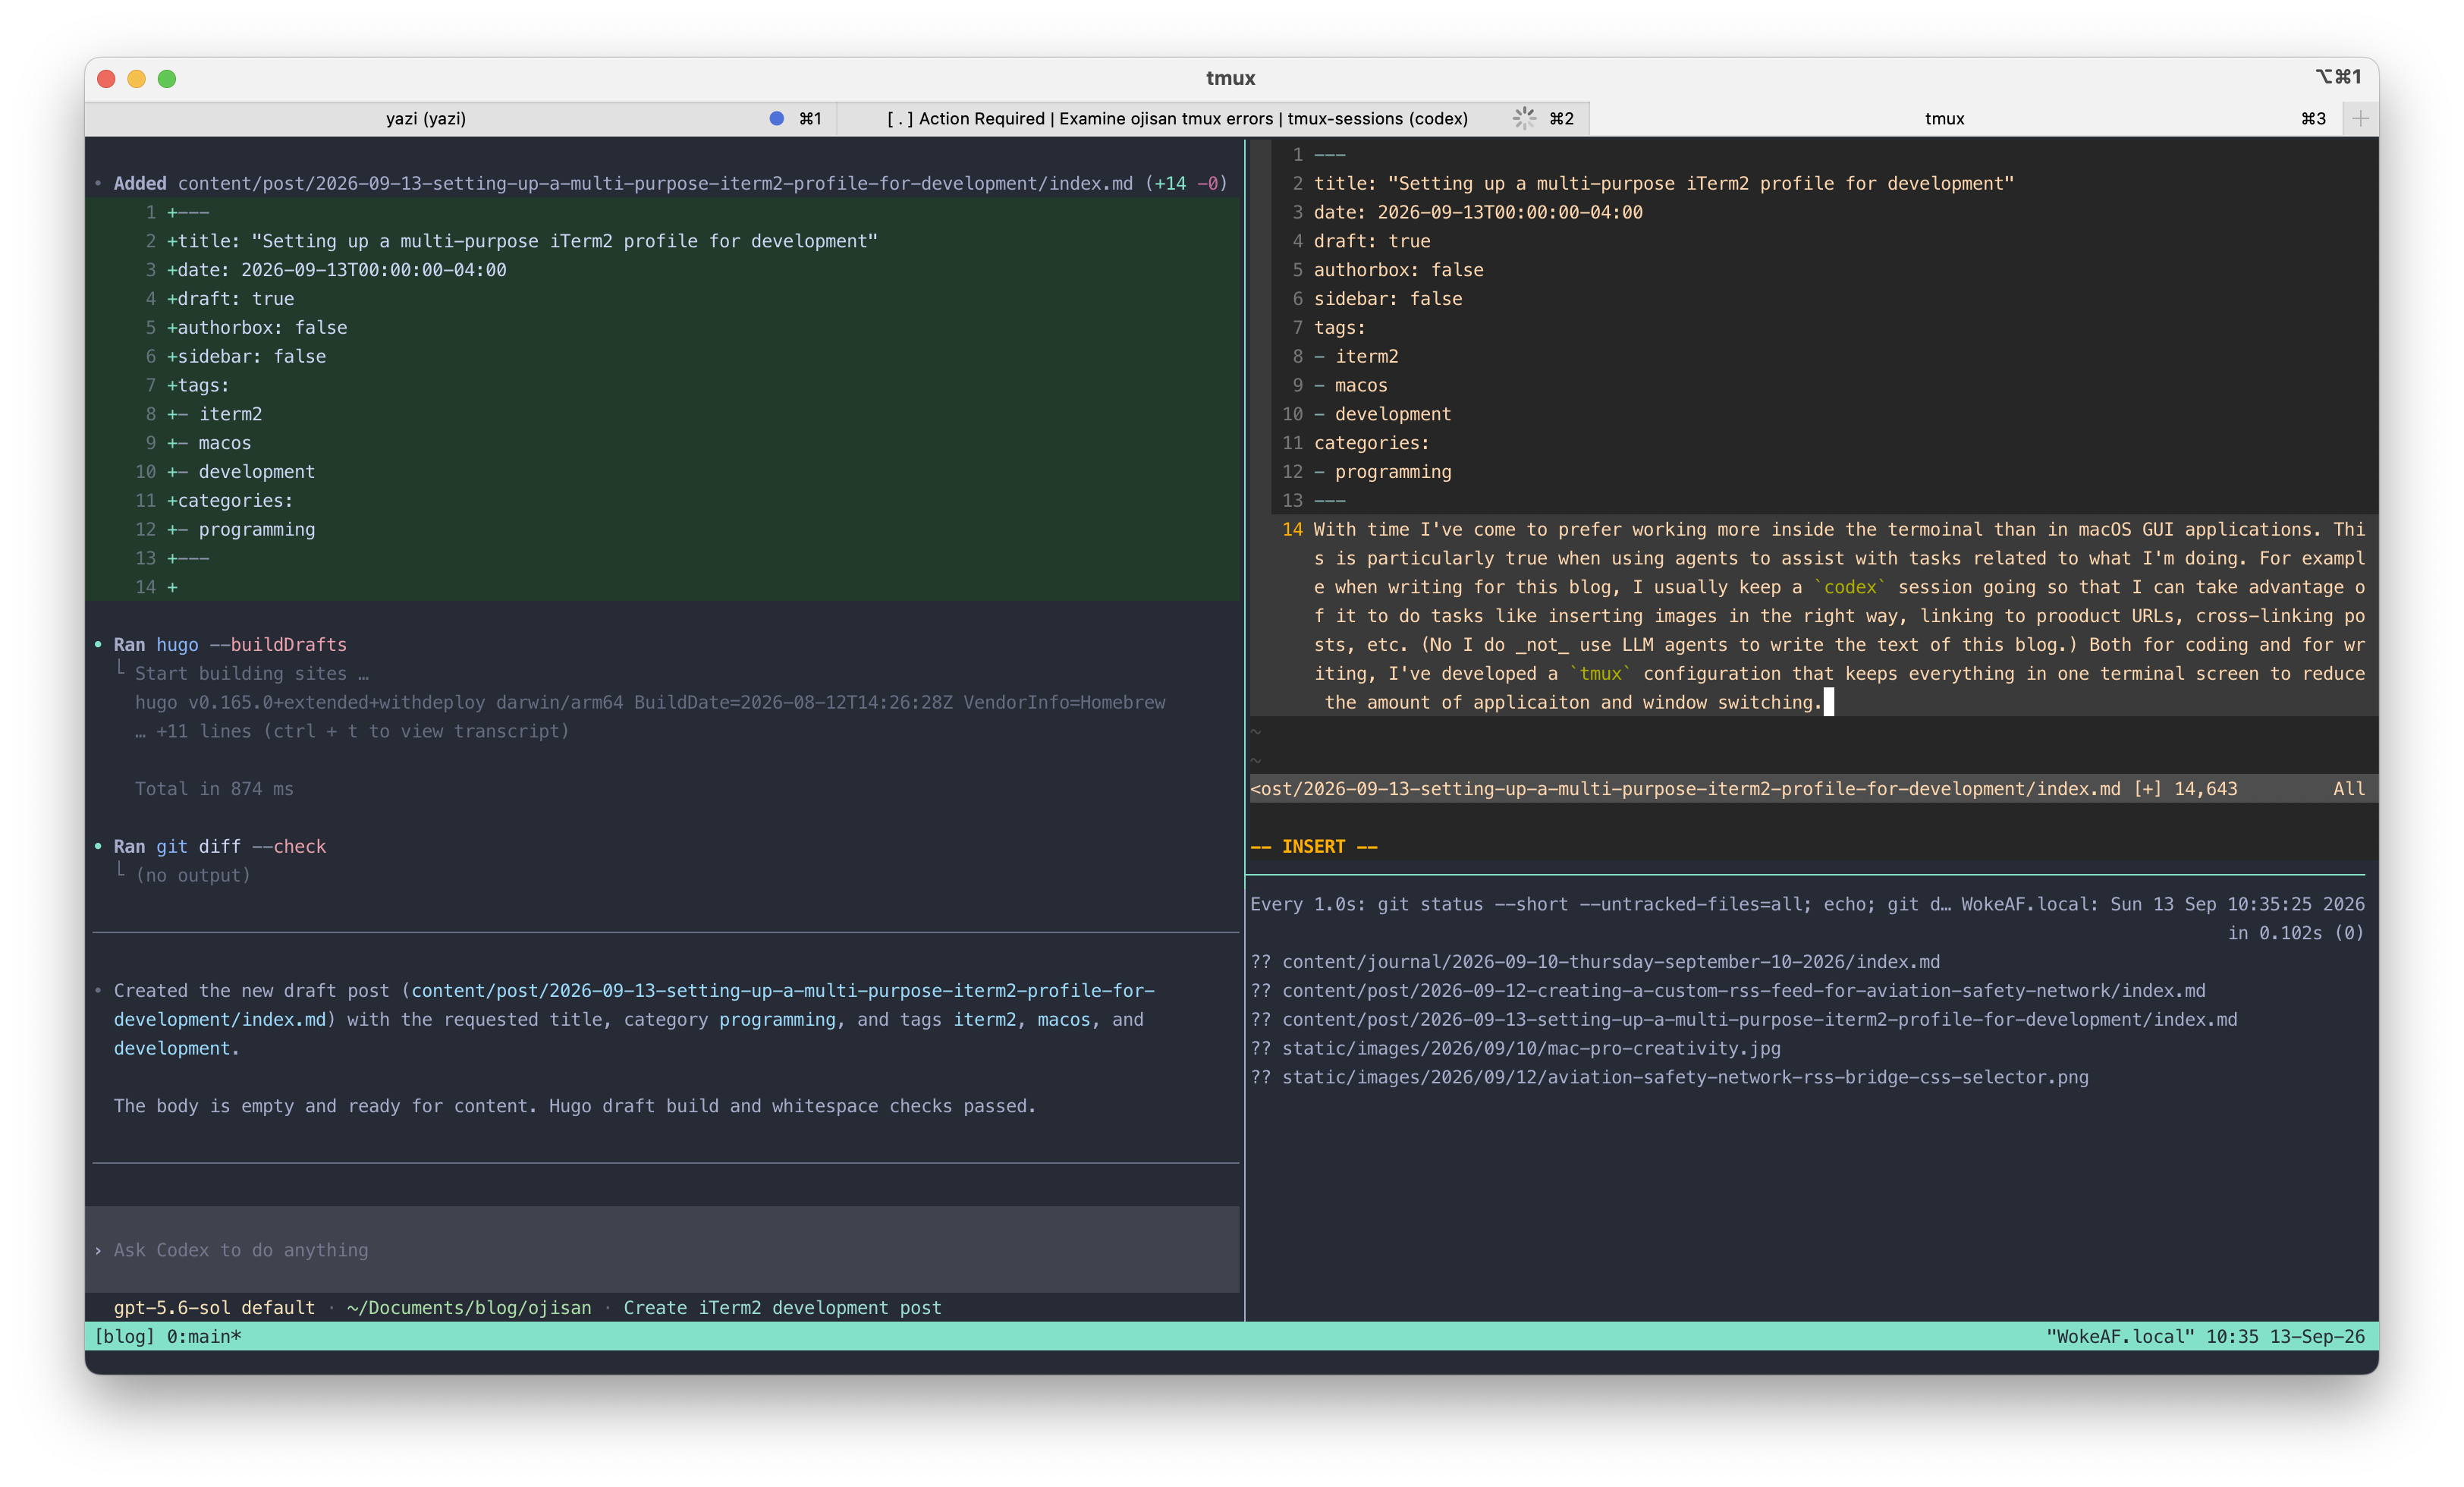Viewport: 2464px width, 1487px height.
Task: Click vim line 6 'sidebar: false'
Action: (1388, 298)
